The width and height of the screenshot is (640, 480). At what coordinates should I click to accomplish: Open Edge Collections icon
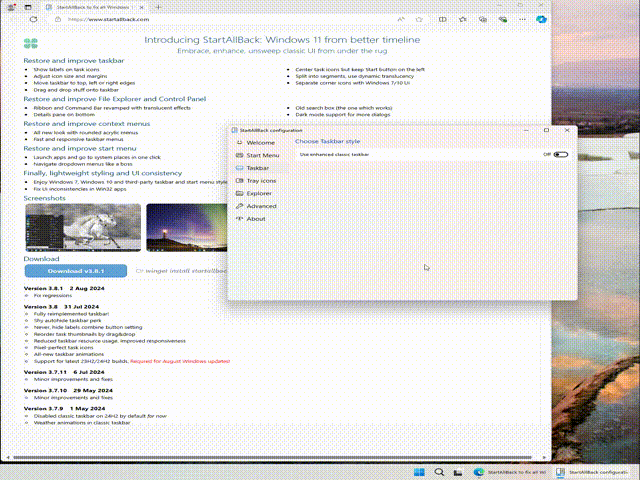(x=482, y=19)
